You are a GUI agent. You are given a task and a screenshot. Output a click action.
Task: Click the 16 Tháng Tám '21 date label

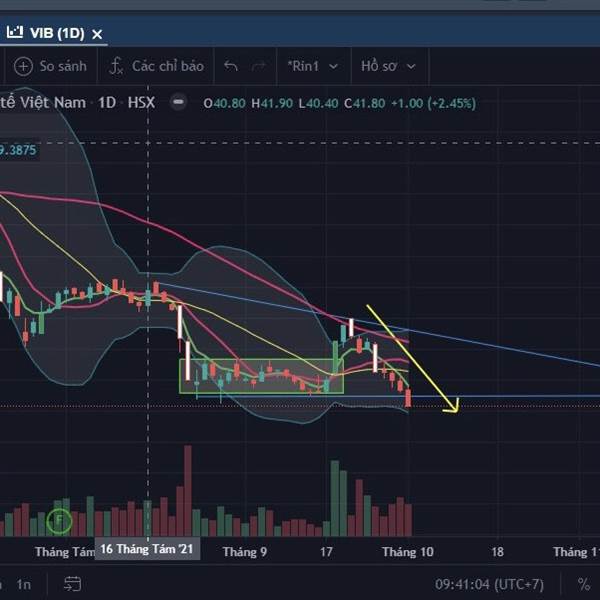point(147,549)
